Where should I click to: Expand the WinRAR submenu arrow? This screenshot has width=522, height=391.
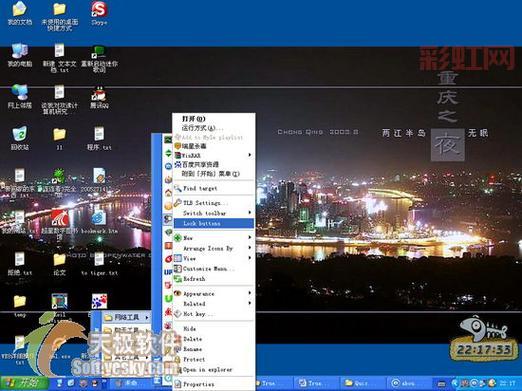(249, 155)
